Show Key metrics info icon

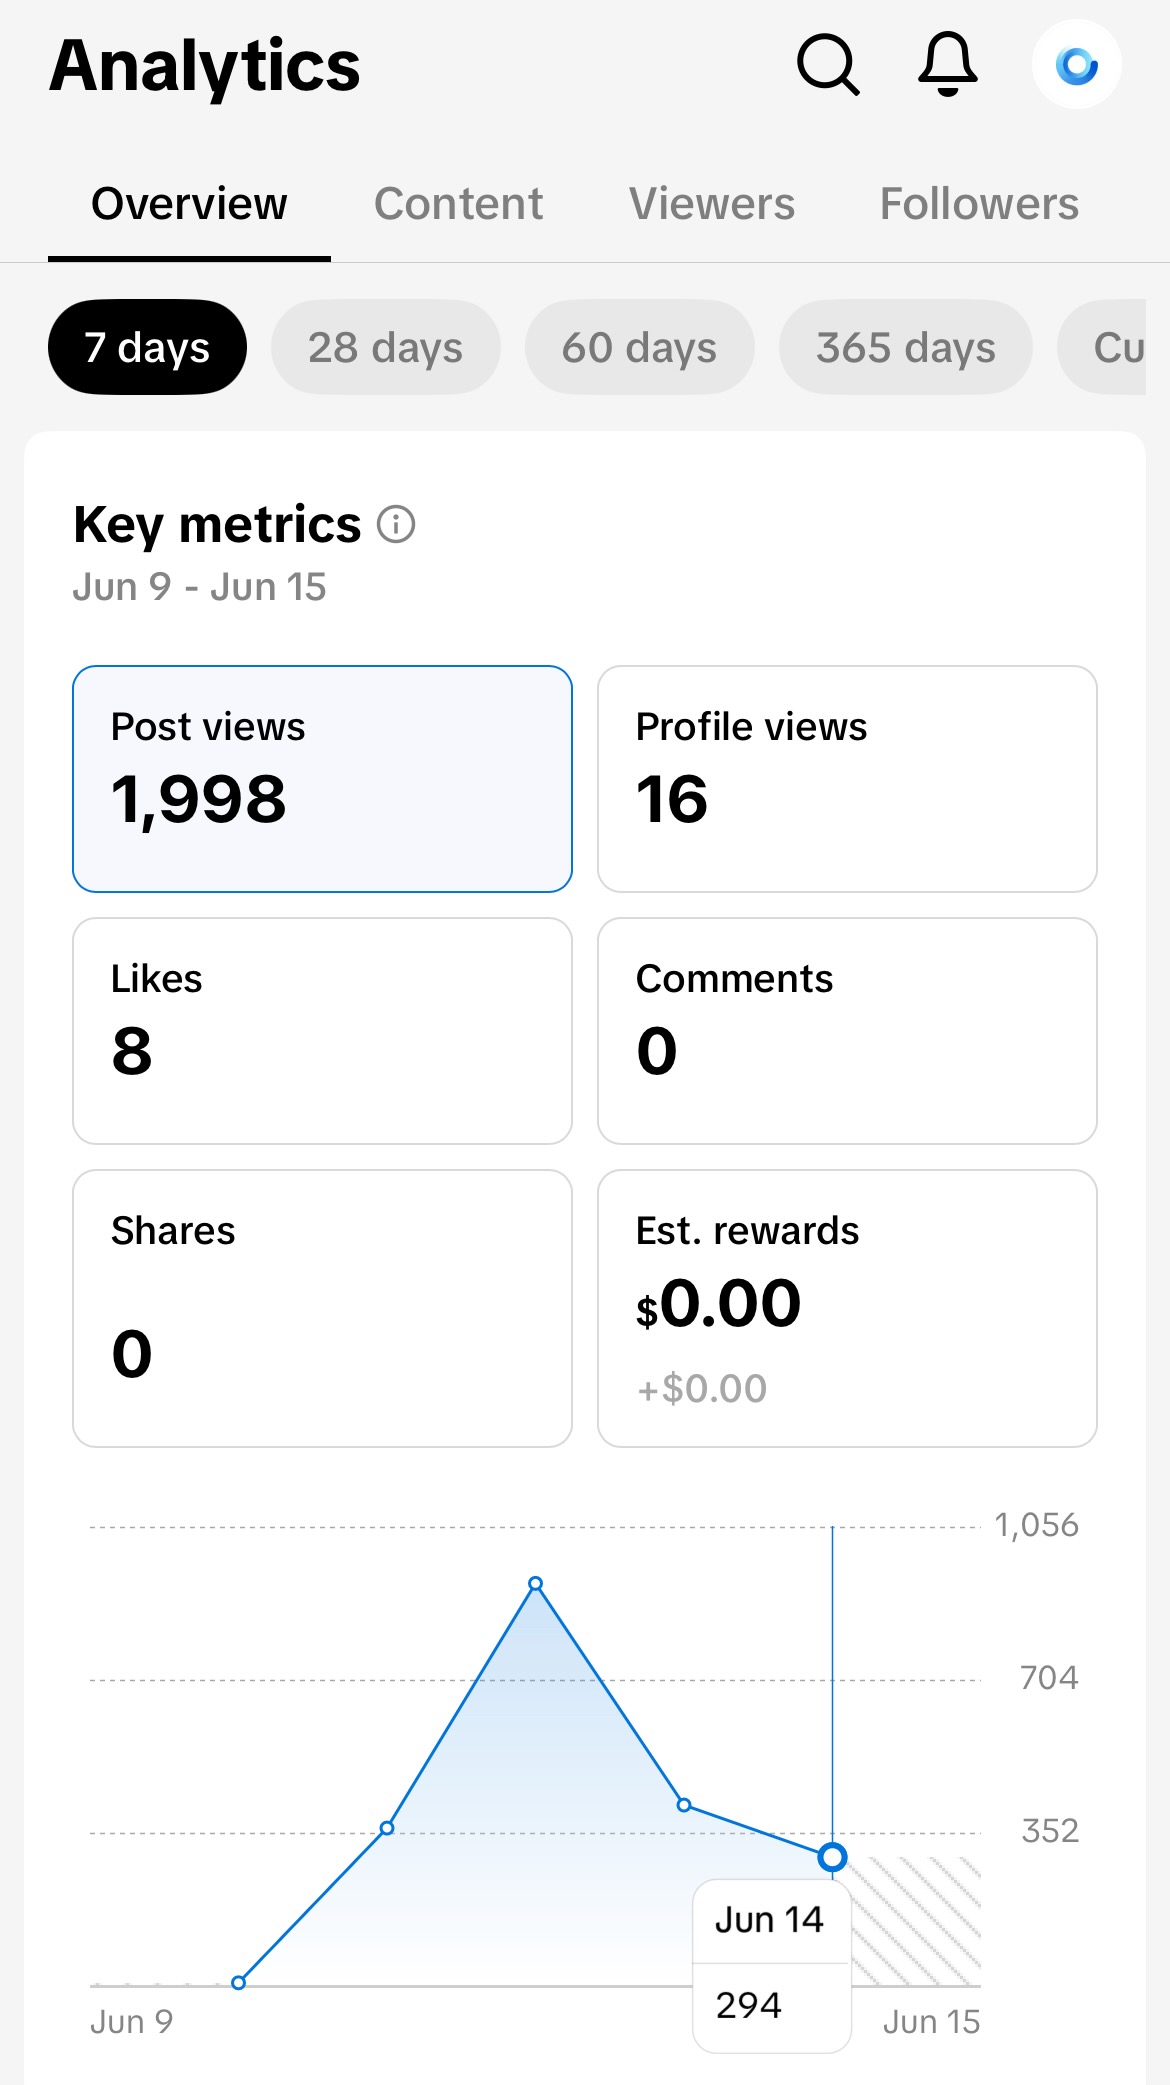[396, 524]
